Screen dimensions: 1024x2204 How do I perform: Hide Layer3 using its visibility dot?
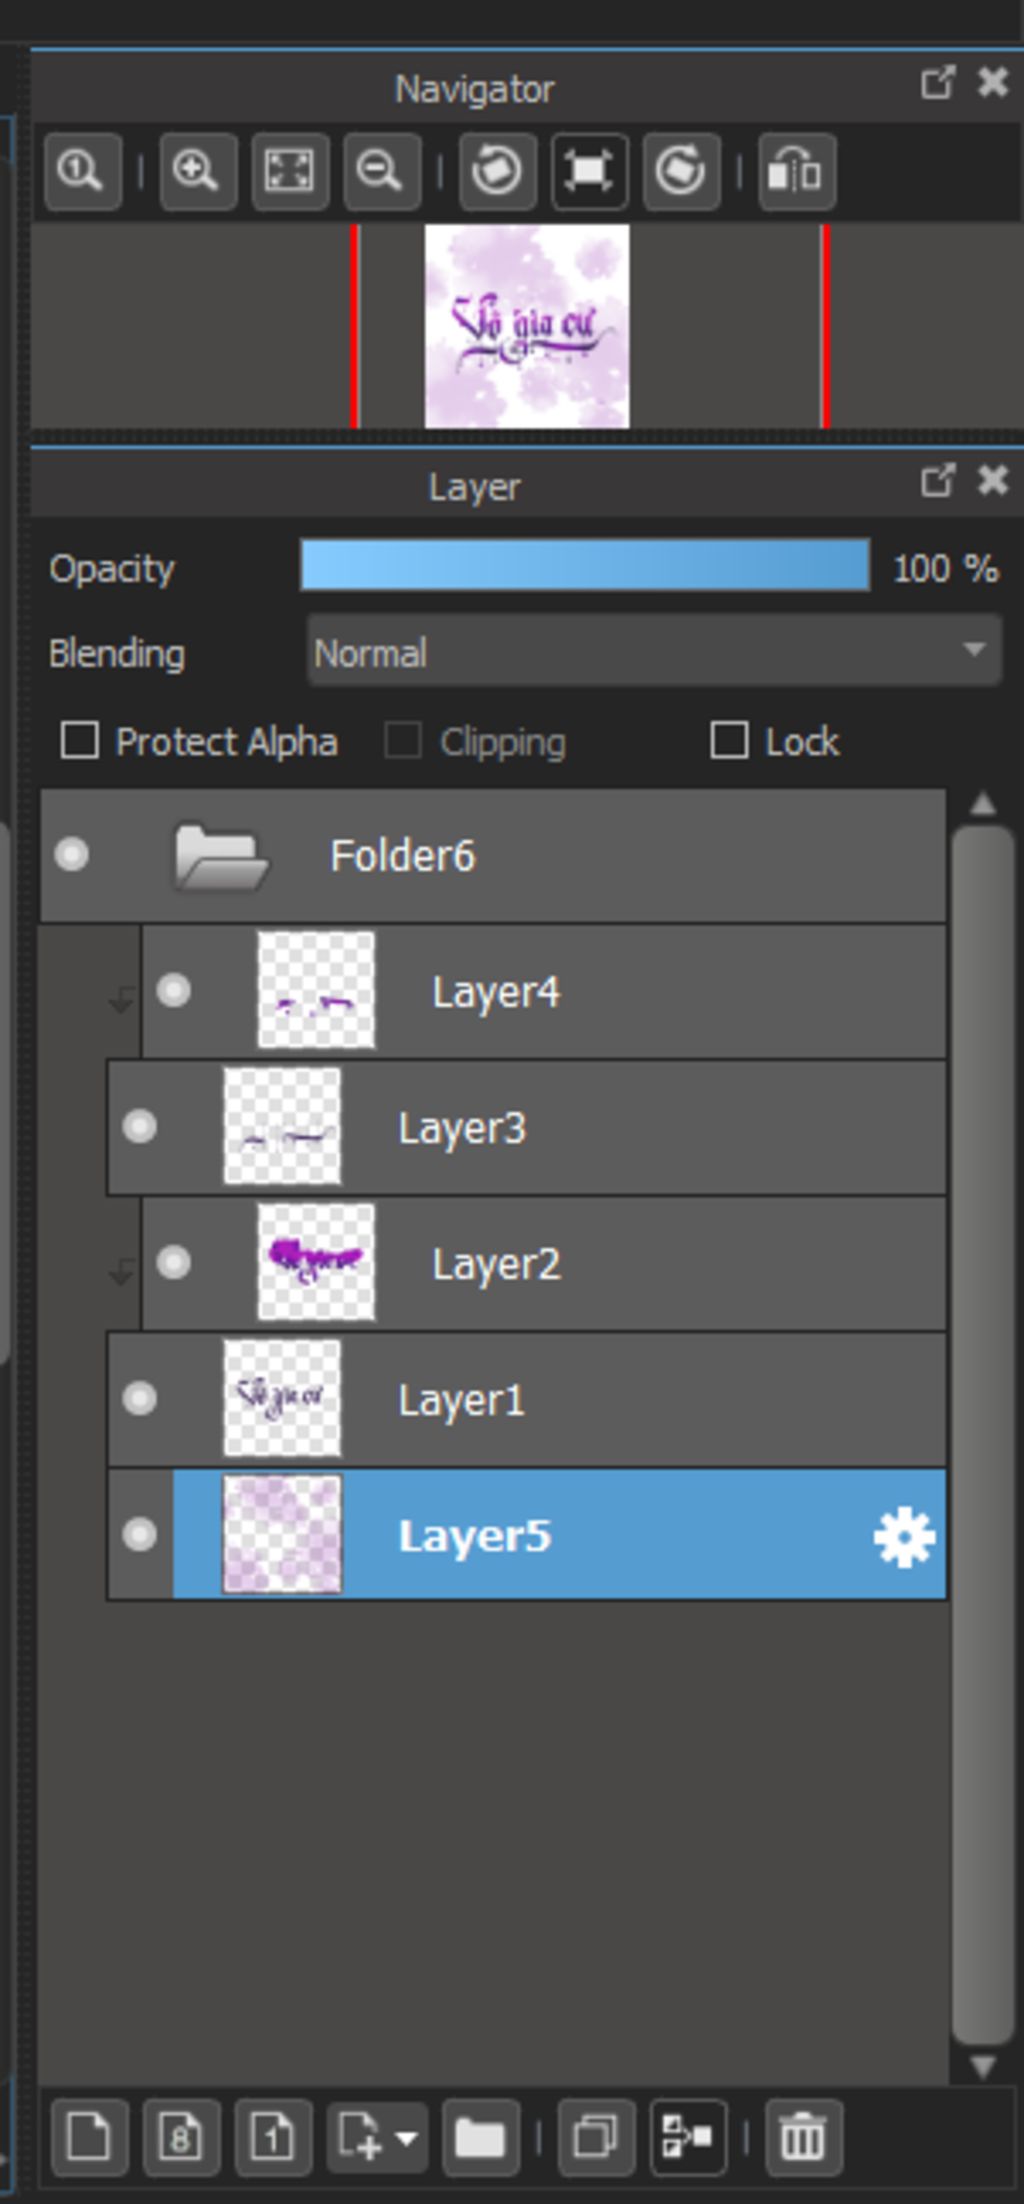(x=139, y=1127)
